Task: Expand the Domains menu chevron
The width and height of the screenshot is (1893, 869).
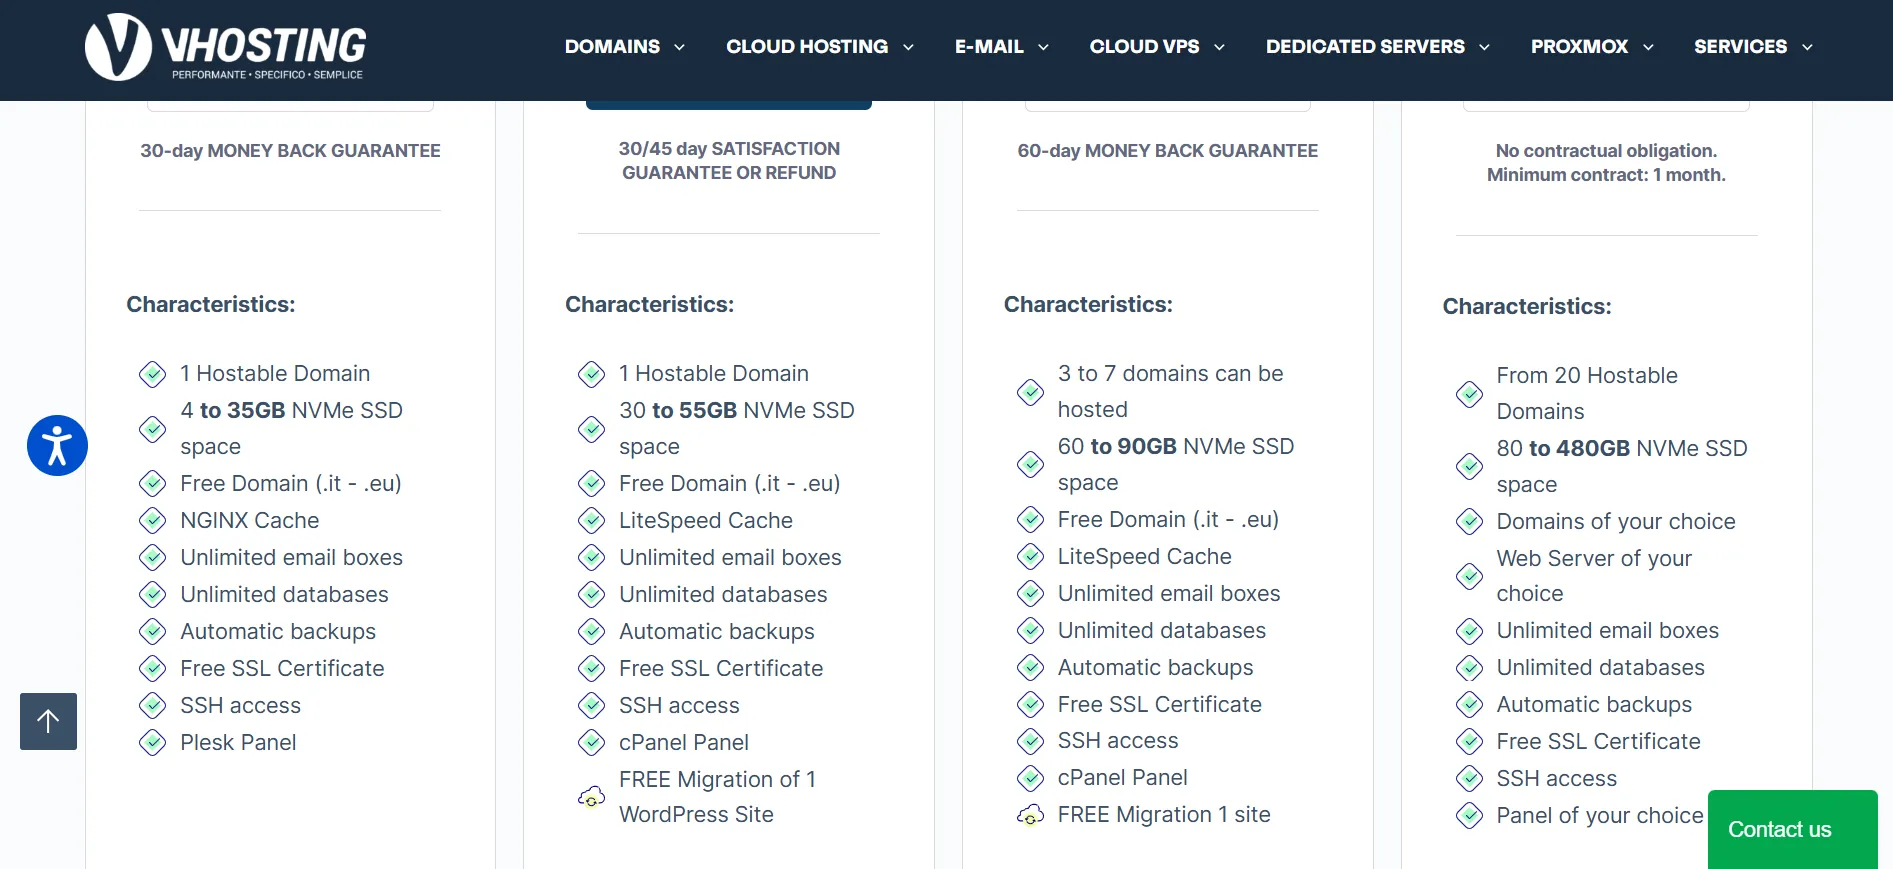Action: pyautogui.click(x=679, y=47)
